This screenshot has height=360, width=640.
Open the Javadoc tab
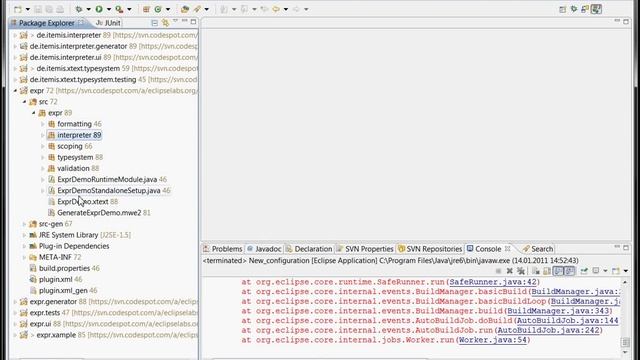(x=264, y=249)
